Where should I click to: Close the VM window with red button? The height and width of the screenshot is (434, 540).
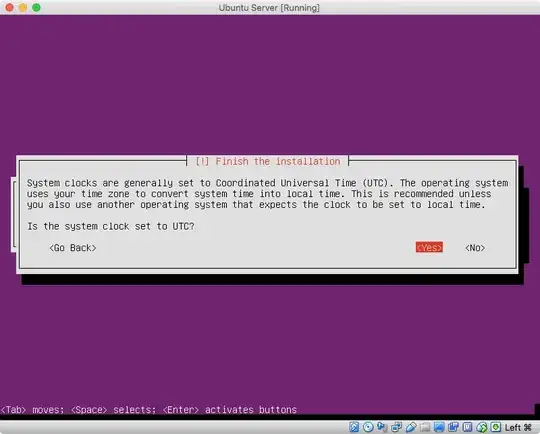click(9, 7)
